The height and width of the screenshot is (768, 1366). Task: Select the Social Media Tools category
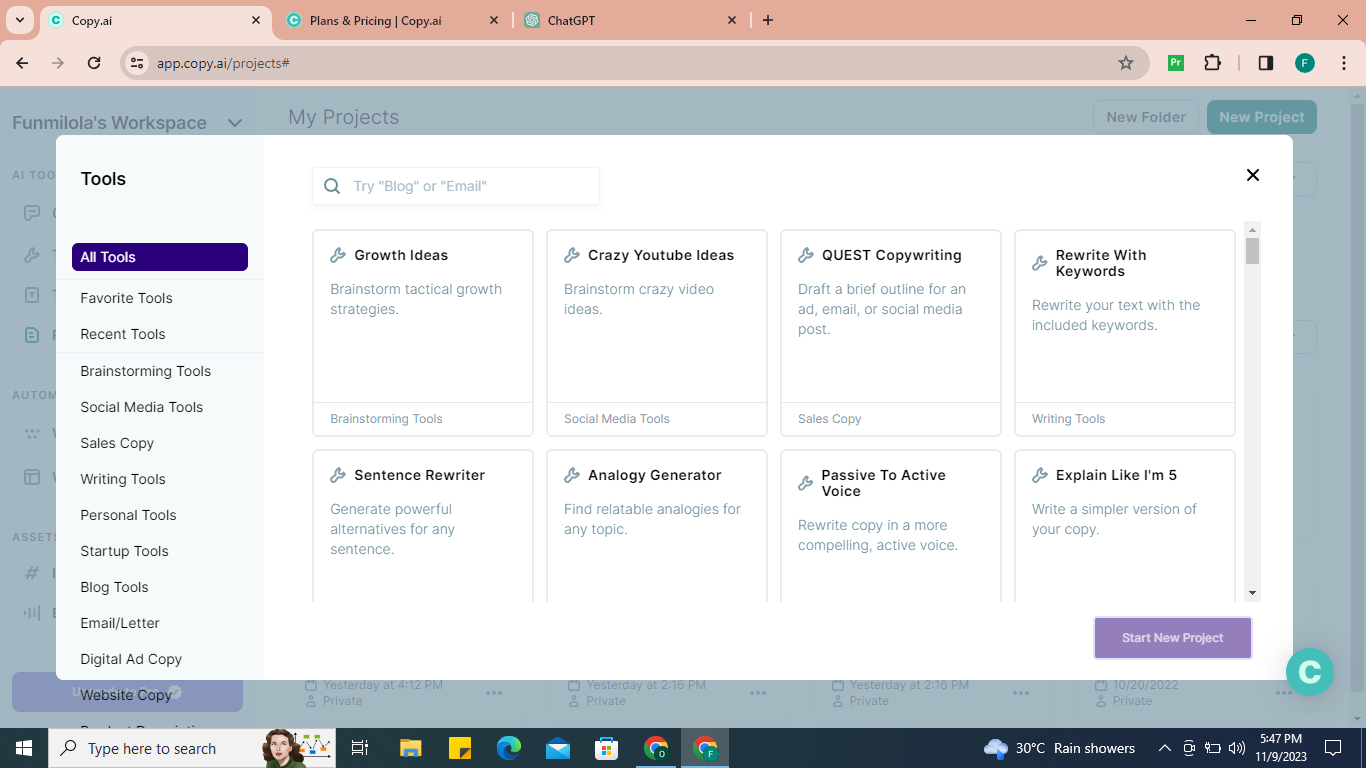pos(142,407)
